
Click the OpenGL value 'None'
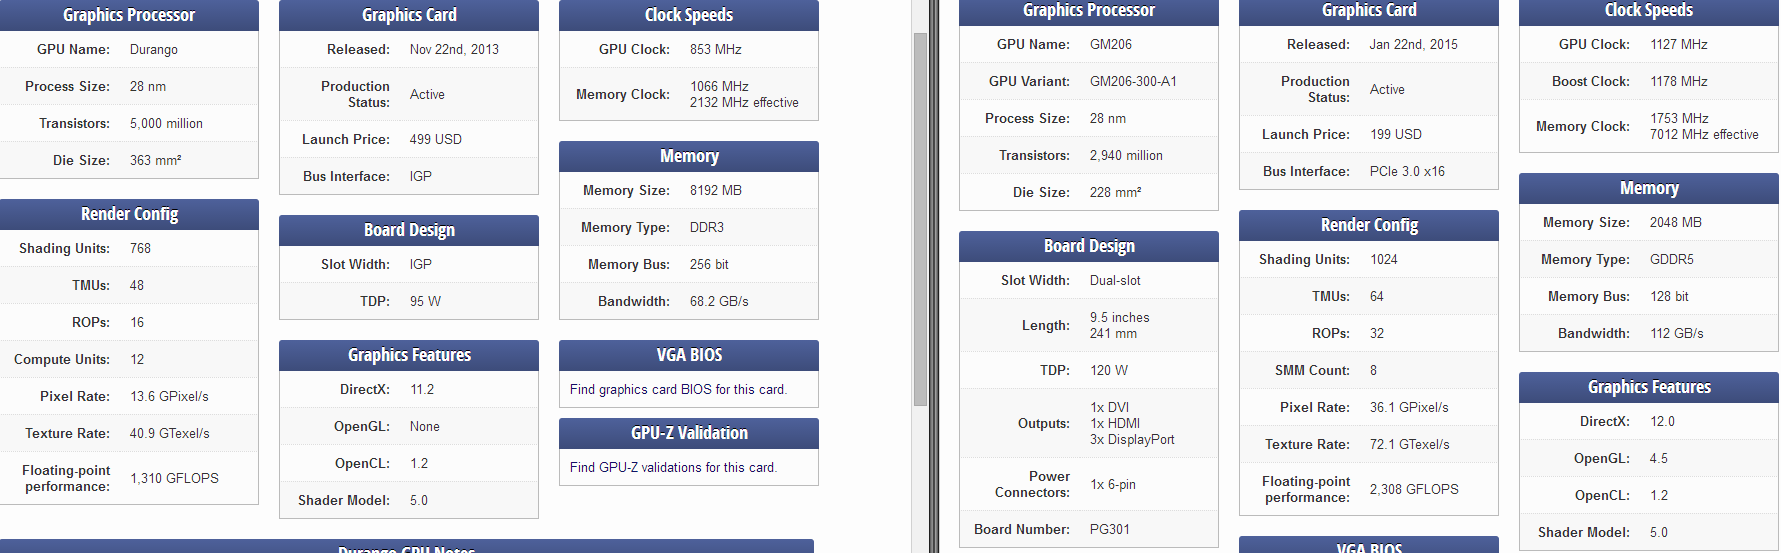(425, 426)
